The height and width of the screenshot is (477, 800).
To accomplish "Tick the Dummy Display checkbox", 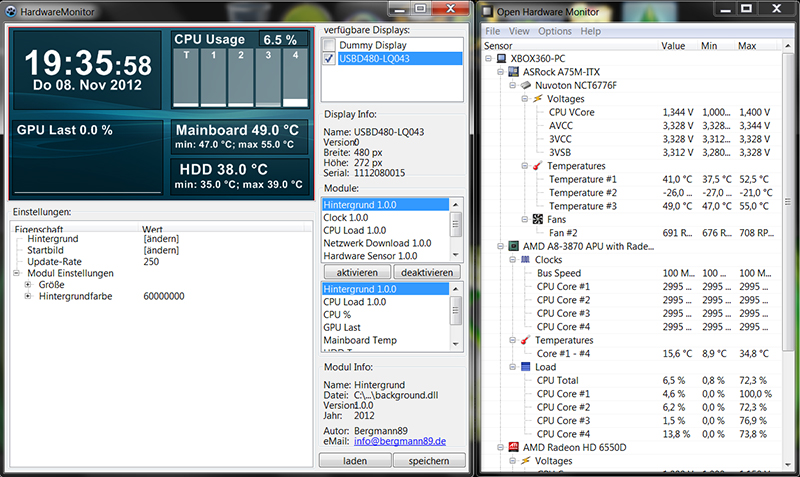I will click(329, 45).
